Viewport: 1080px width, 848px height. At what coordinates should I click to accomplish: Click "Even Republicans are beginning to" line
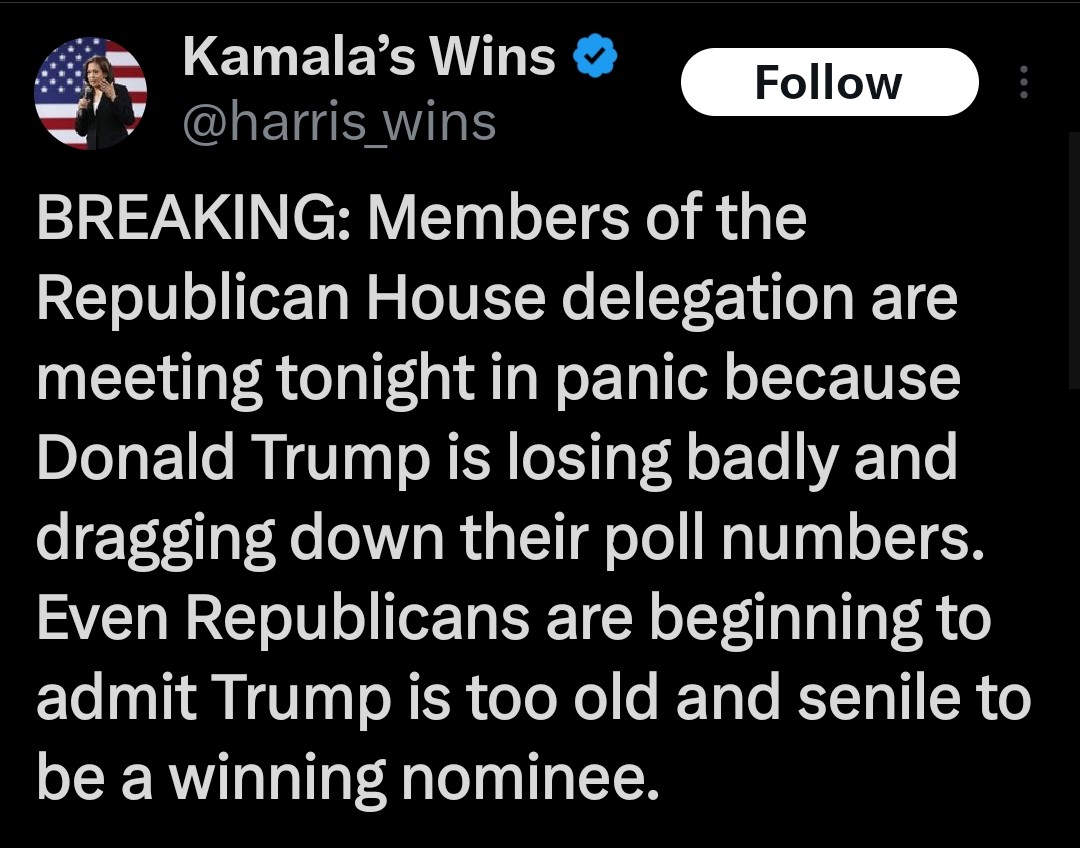click(513, 616)
